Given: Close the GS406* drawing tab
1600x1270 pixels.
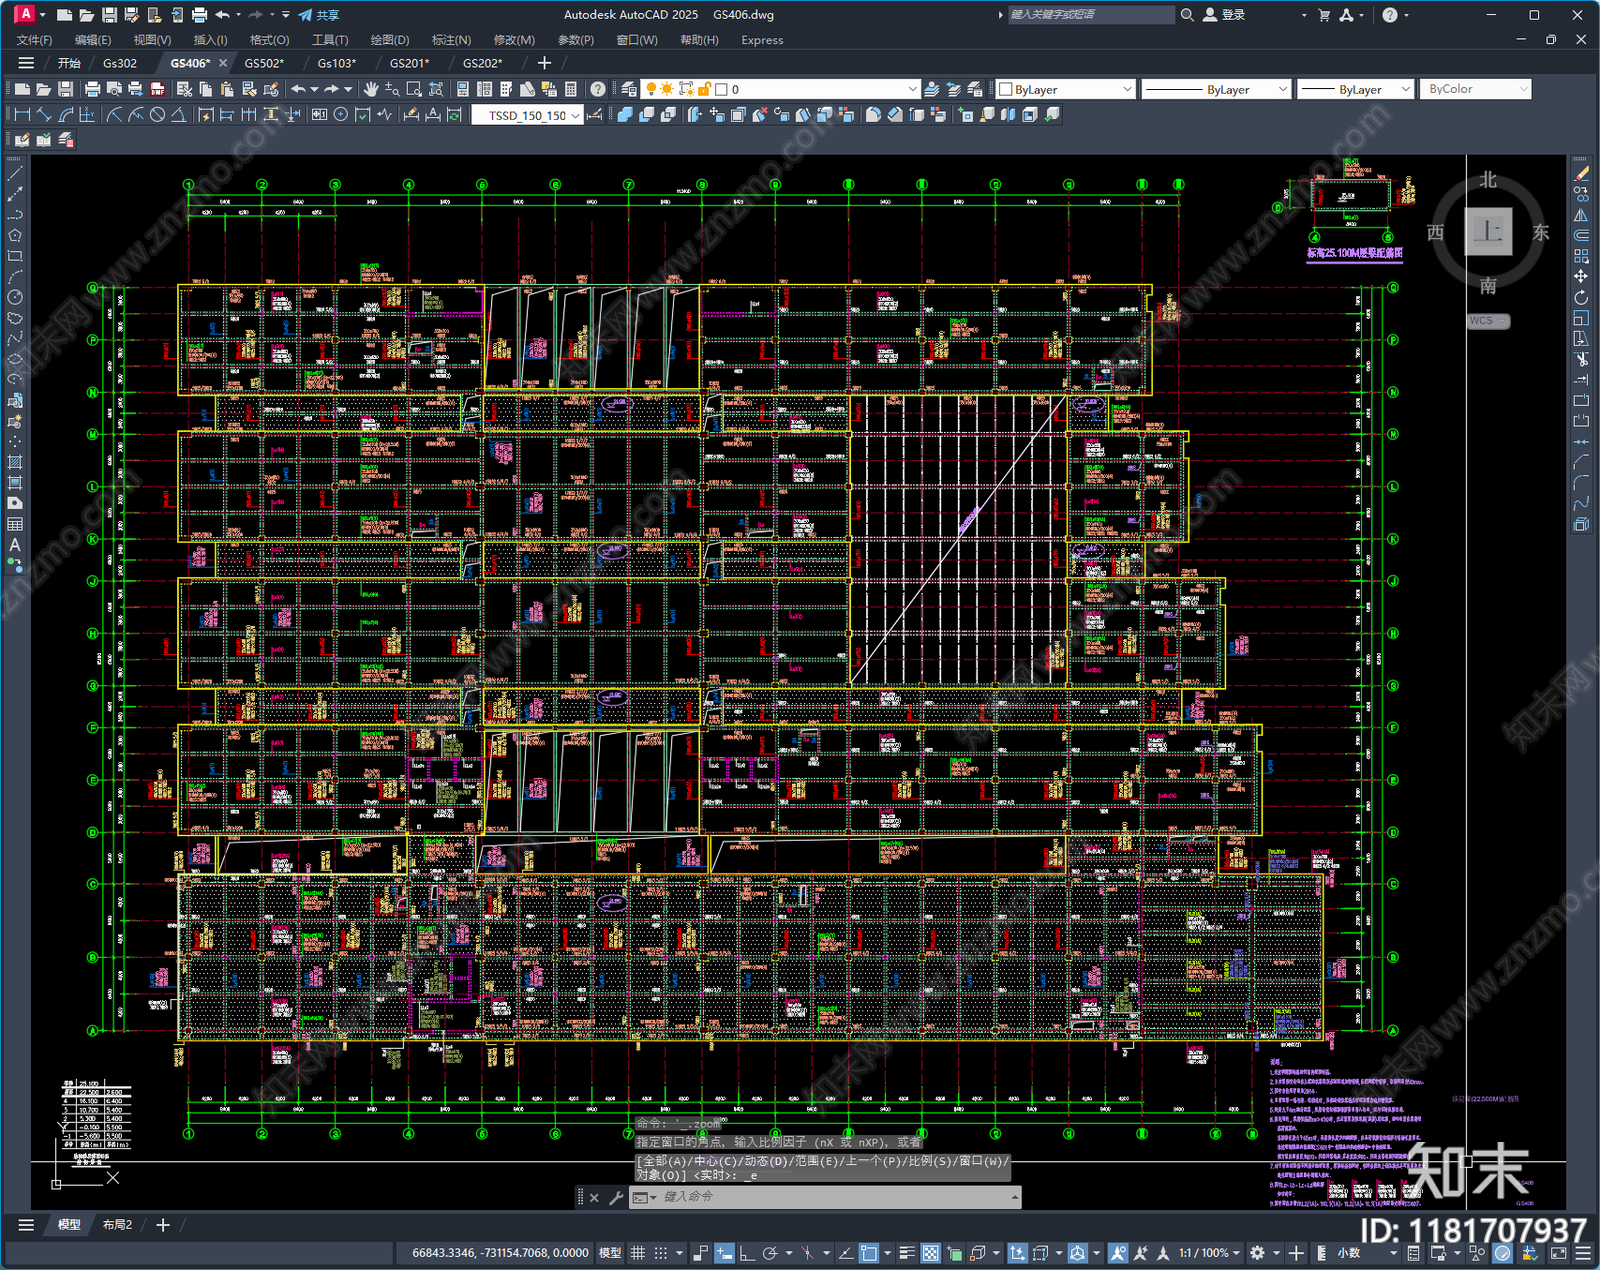Looking at the screenshot, I should click(223, 63).
